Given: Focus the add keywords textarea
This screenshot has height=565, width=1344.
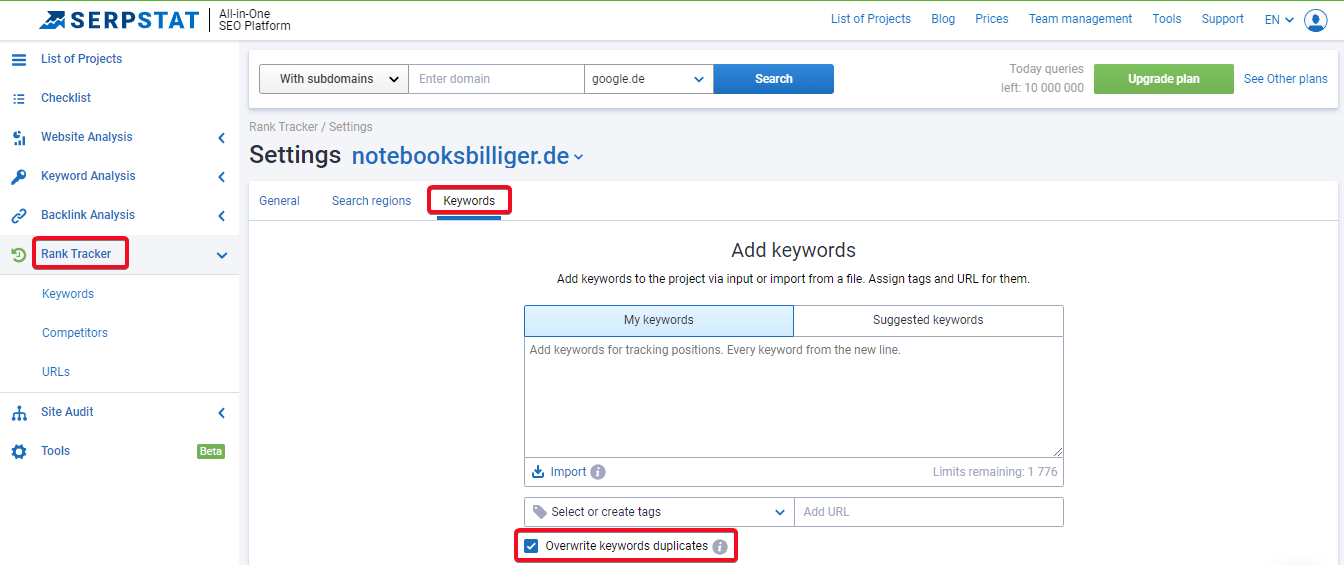Looking at the screenshot, I should coord(793,397).
